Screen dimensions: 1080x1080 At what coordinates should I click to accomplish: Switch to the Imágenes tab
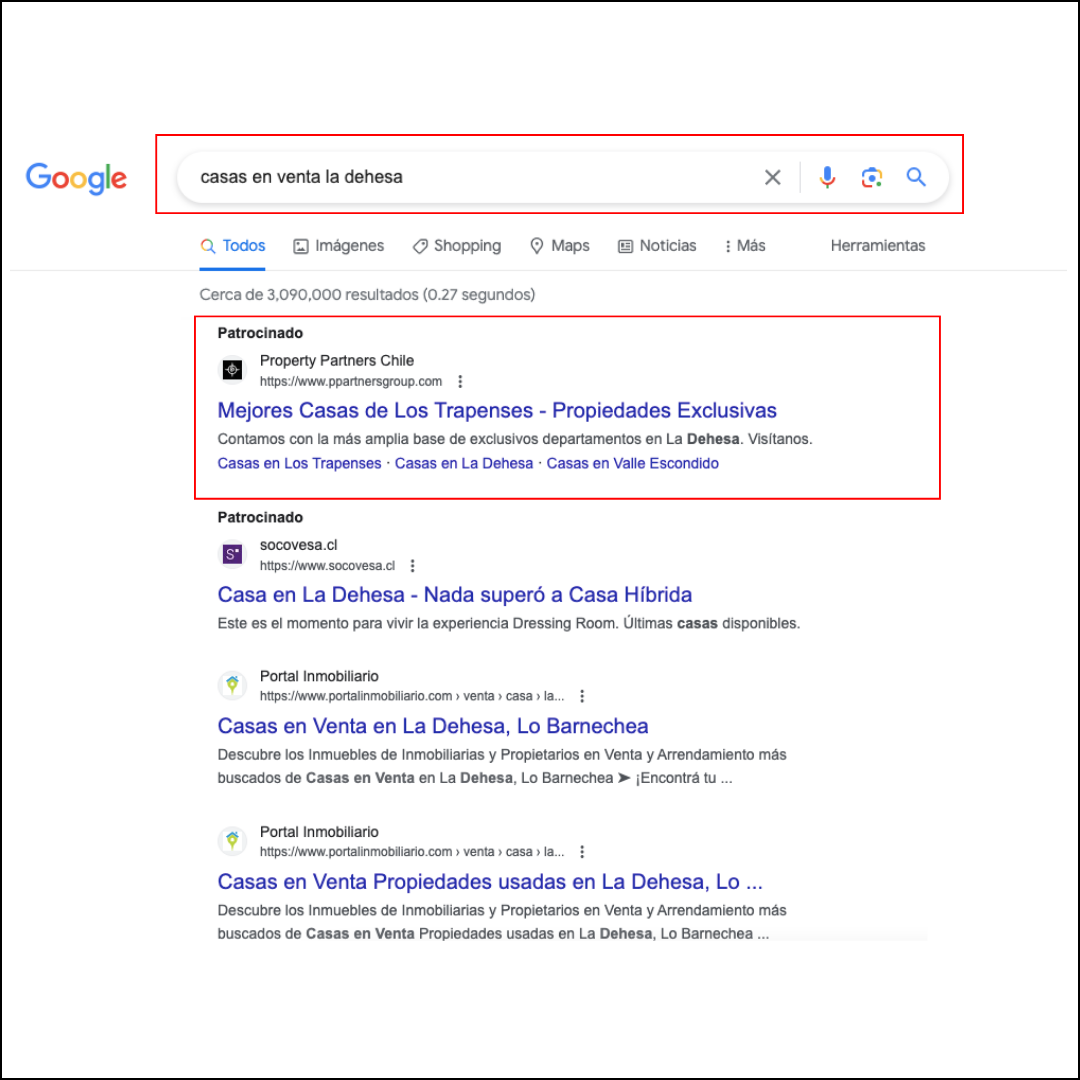pos(338,246)
